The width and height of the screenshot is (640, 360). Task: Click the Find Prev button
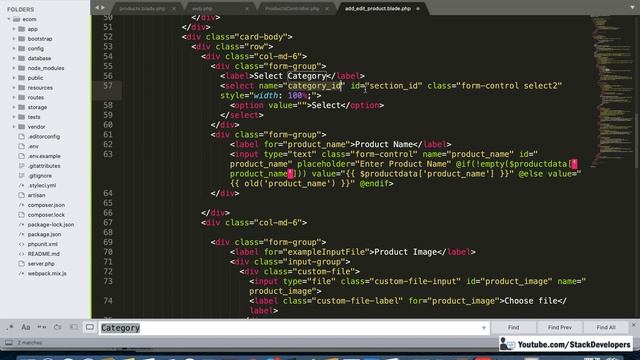point(560,327)
